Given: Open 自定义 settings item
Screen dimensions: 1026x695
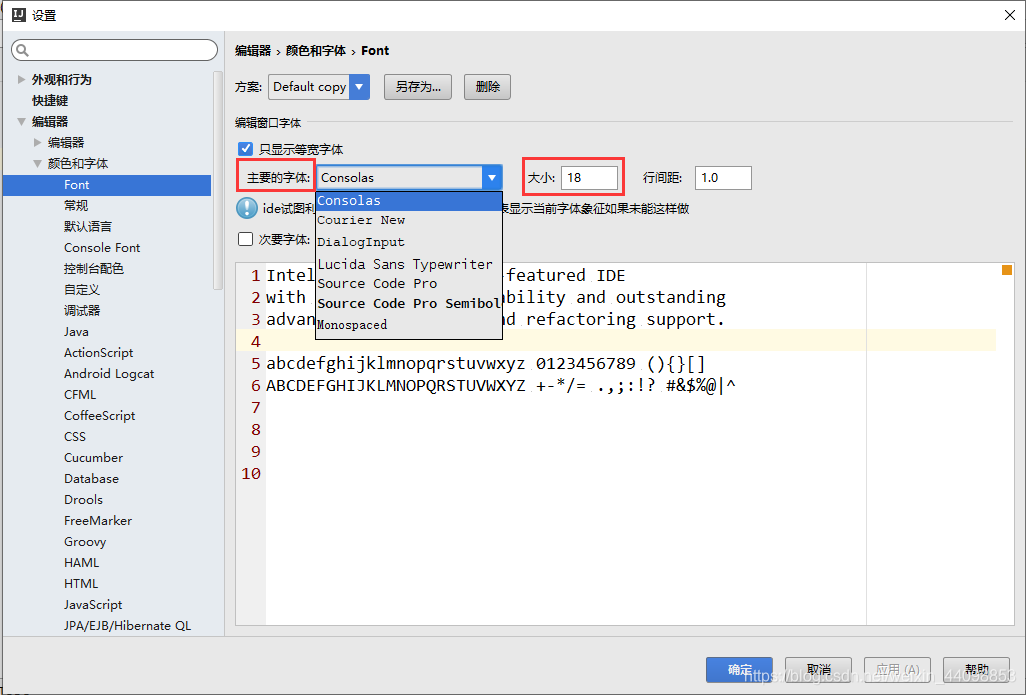Looking at the screenshot, I should [82, 289].
